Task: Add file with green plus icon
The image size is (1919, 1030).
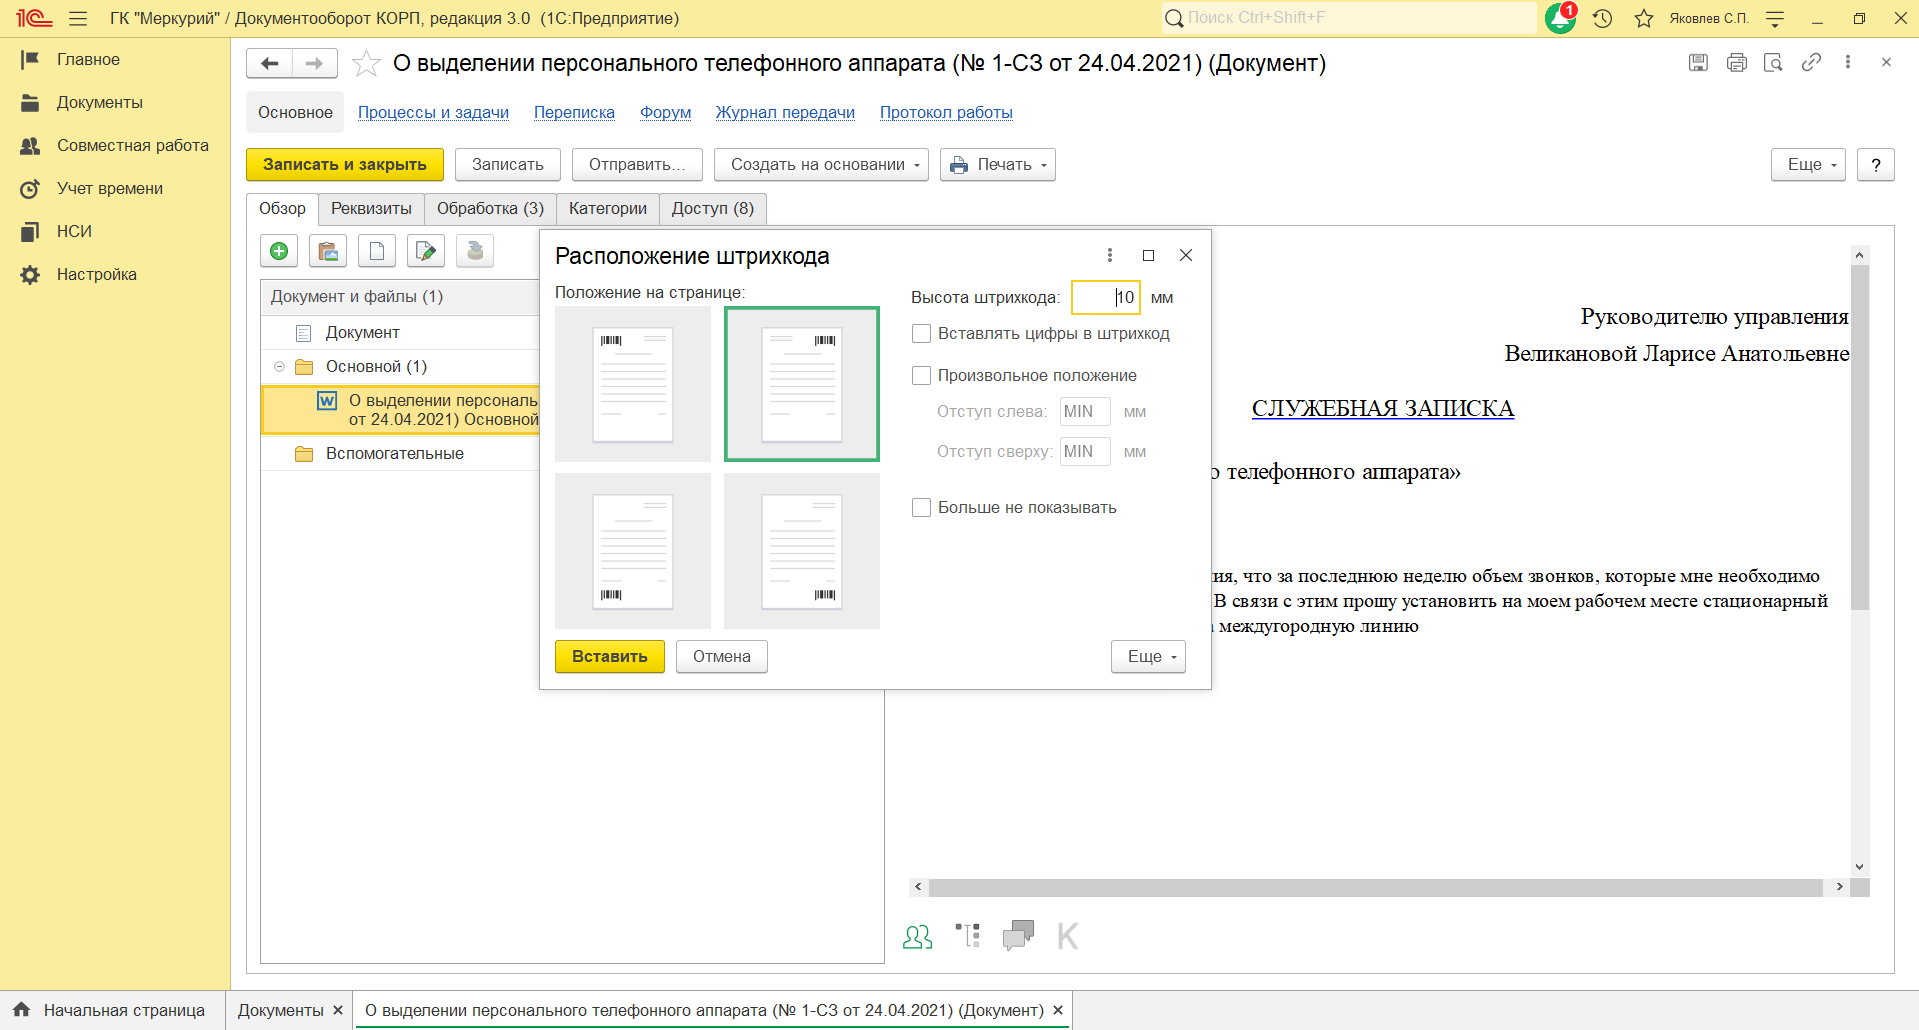Action: click(x=279, y=251)
